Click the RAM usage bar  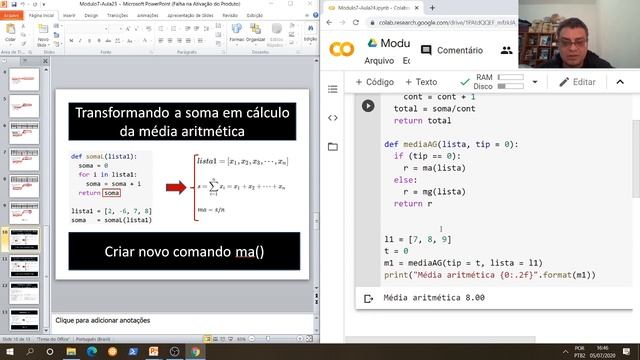pos(511,77)
